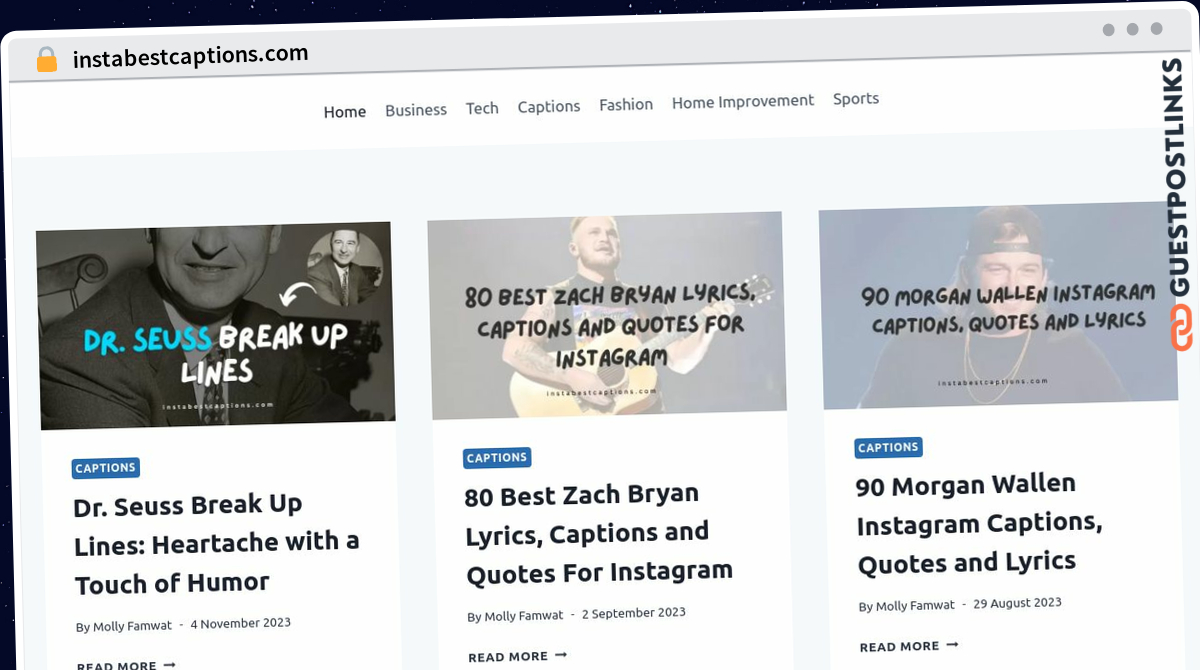Click Captions tag above Morgan Wallen article
1200x670 pixels.
coord(888,448)
